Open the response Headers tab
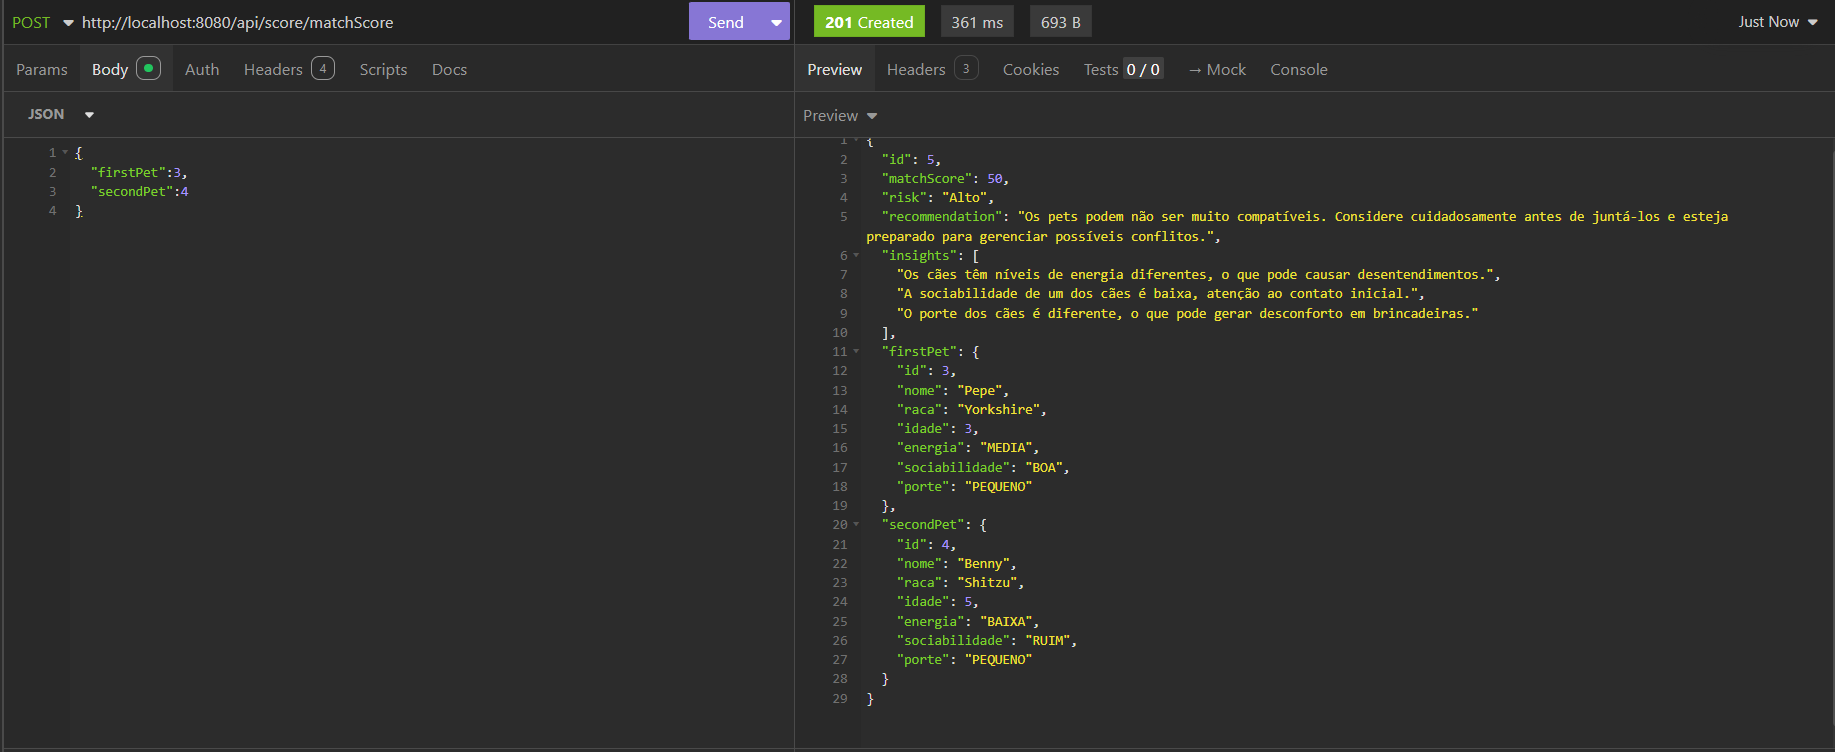 916,69
